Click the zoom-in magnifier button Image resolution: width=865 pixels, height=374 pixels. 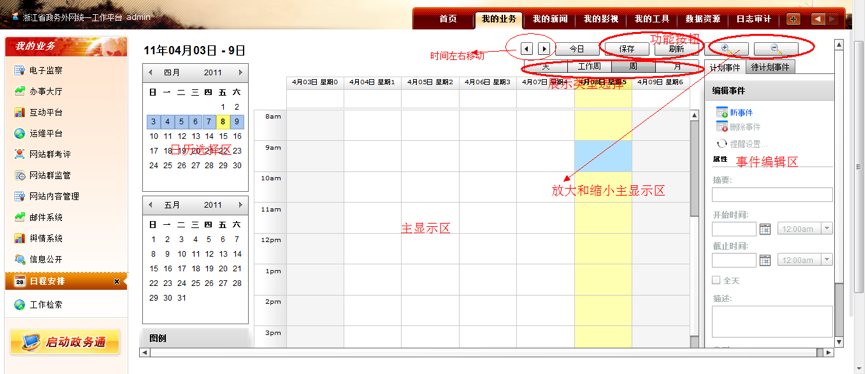pos(729,49)
